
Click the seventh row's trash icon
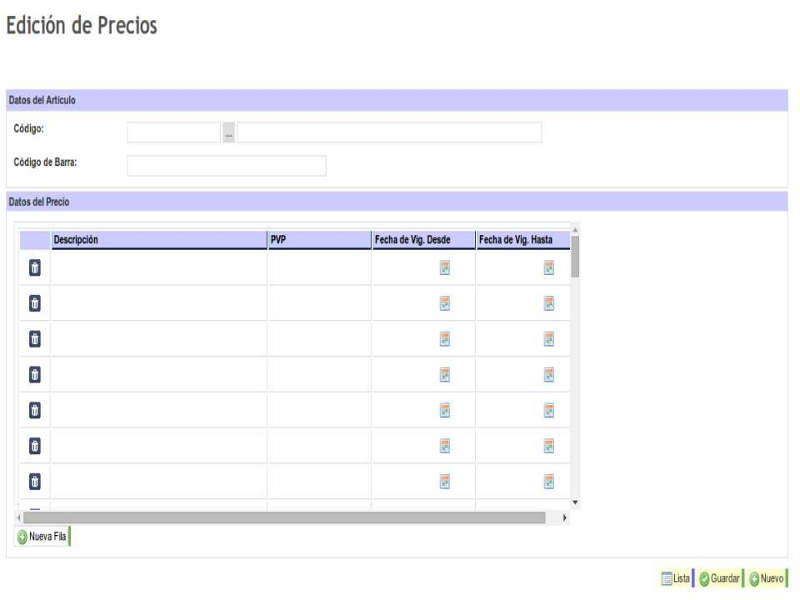(x=34, y=481)
